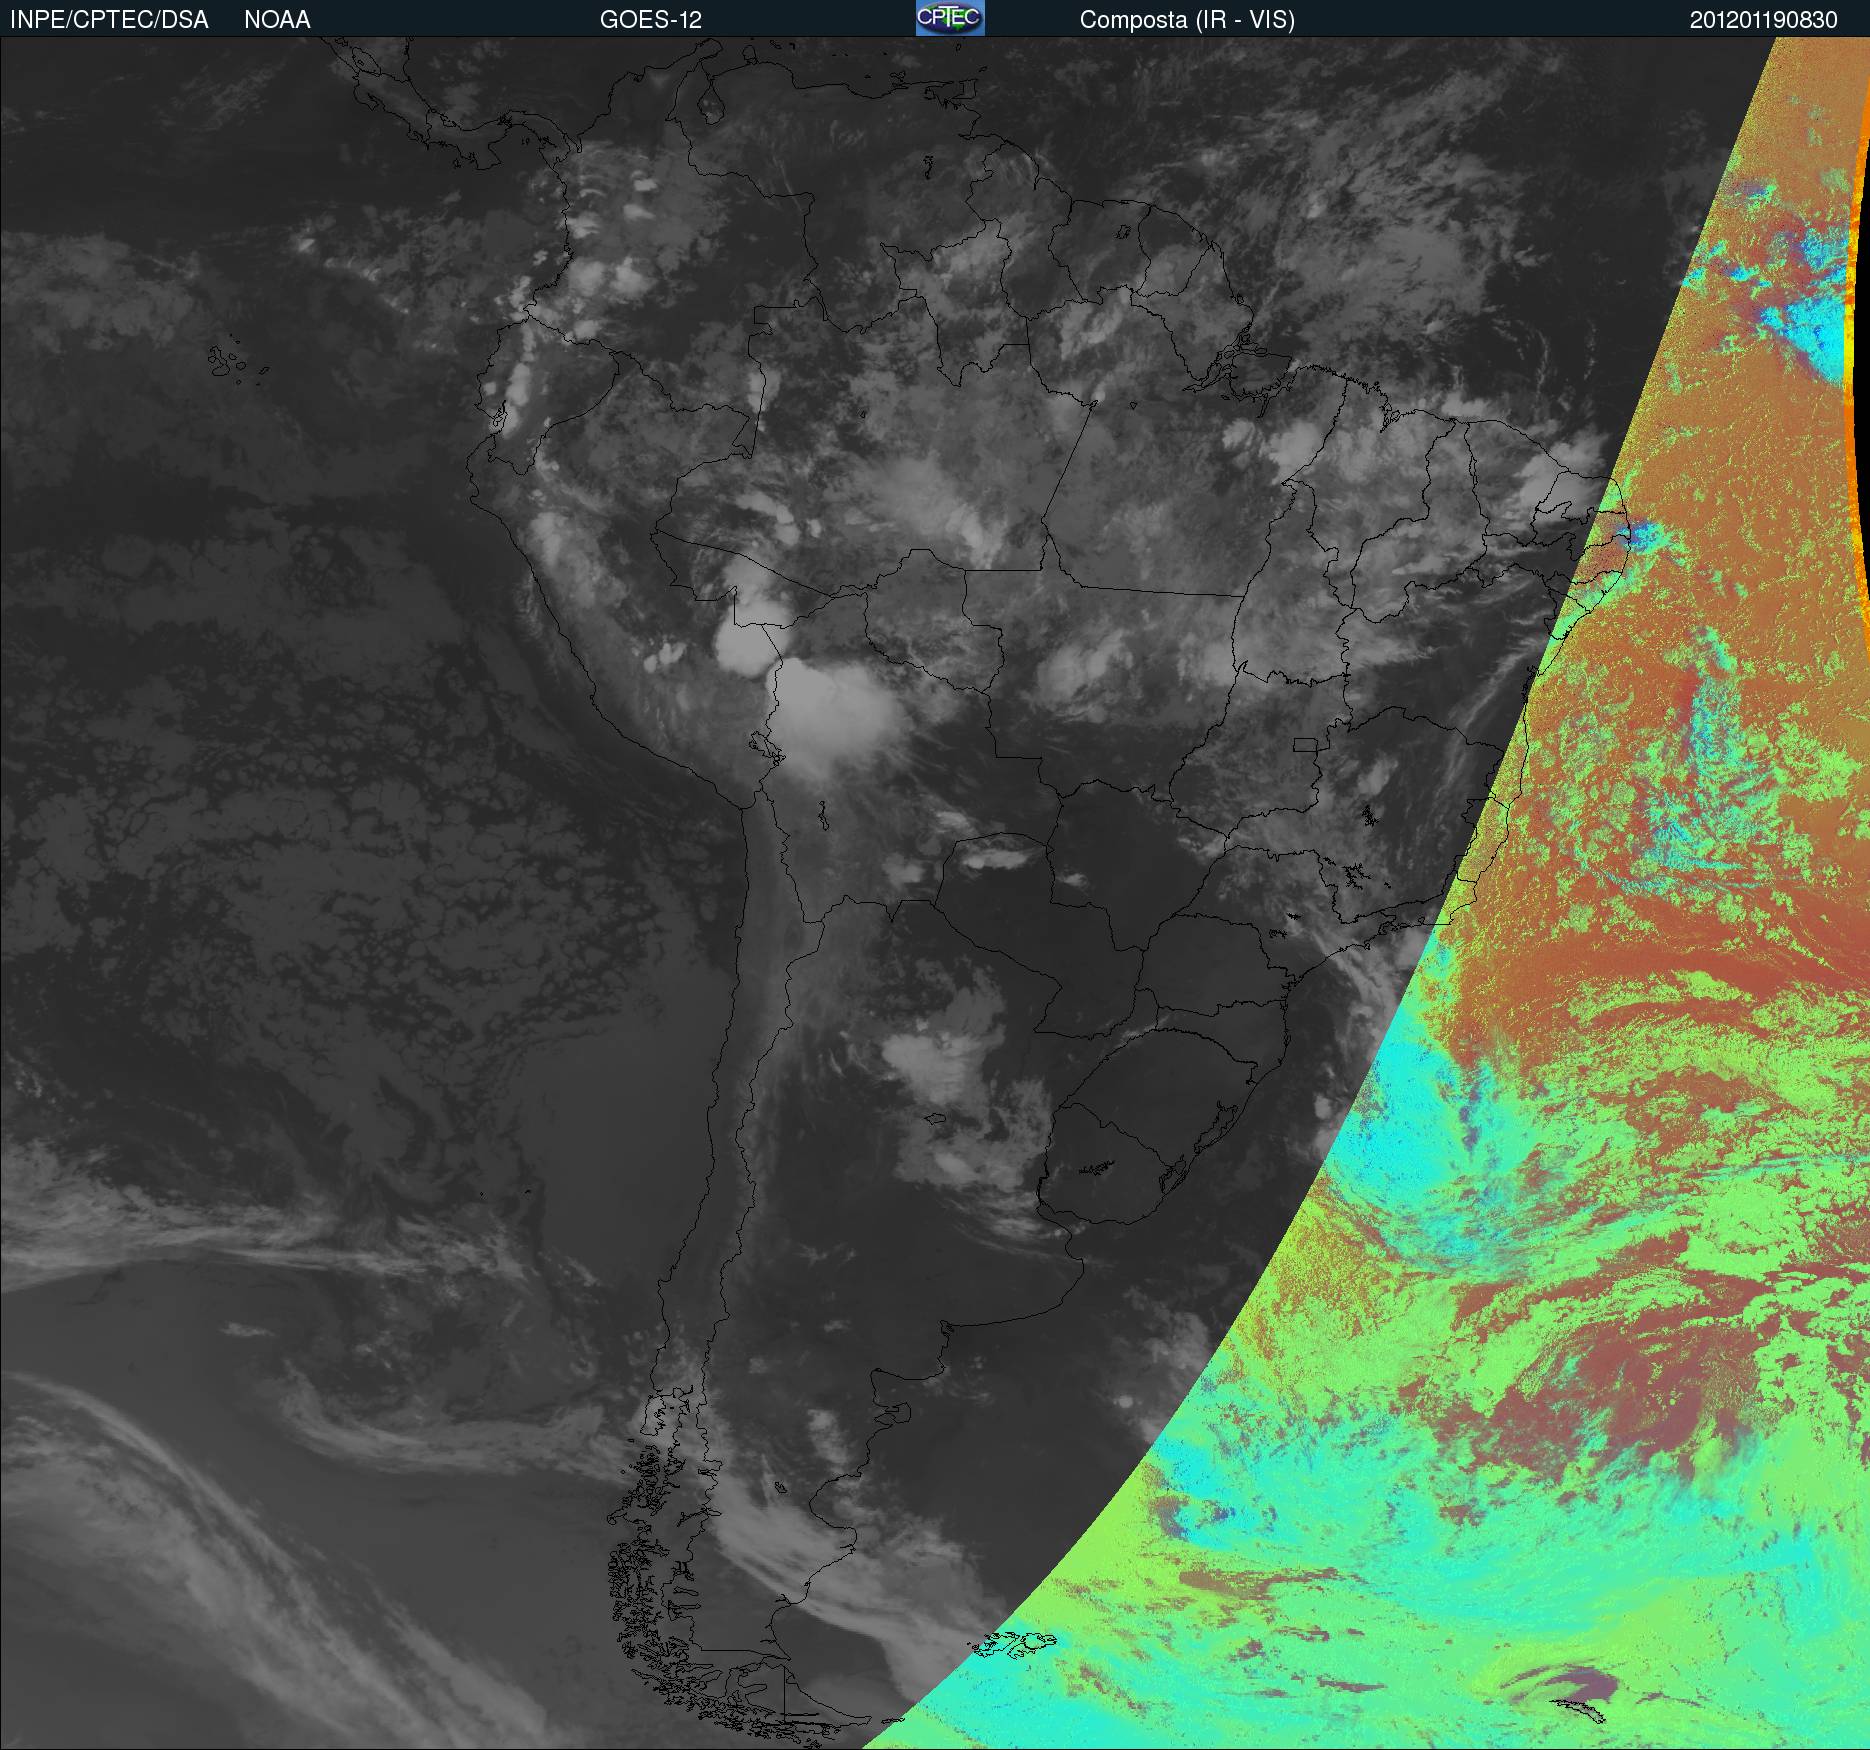This screenshot has width=1870, height=1750.
Task: Click the 'INPE/CPTEC/DSA' header text
Action: click(109, 20)
